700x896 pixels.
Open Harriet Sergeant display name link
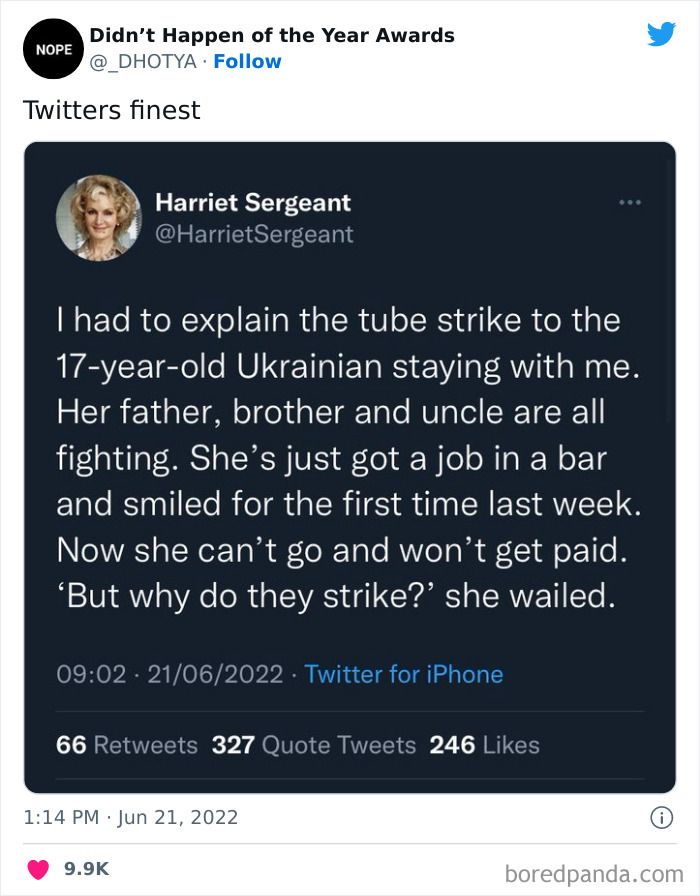(253, 203)
